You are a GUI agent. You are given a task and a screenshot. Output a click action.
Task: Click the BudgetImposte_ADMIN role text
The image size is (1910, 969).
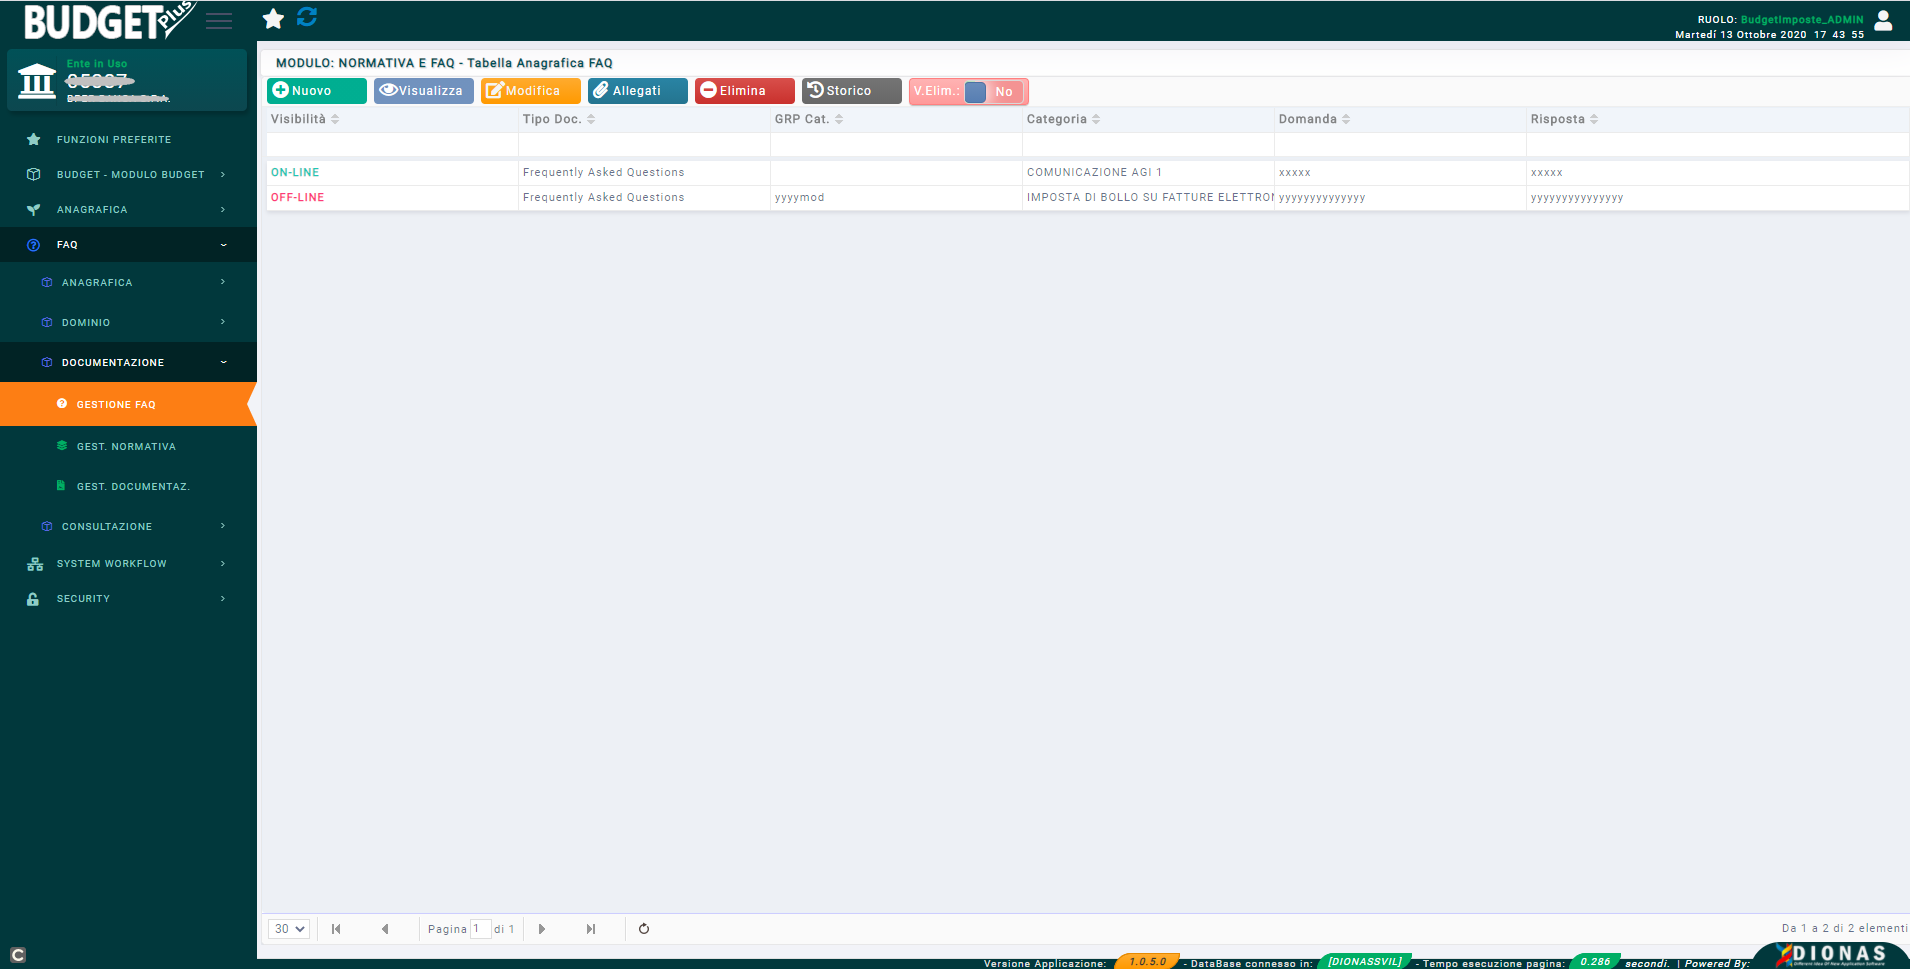(1802, 20)
